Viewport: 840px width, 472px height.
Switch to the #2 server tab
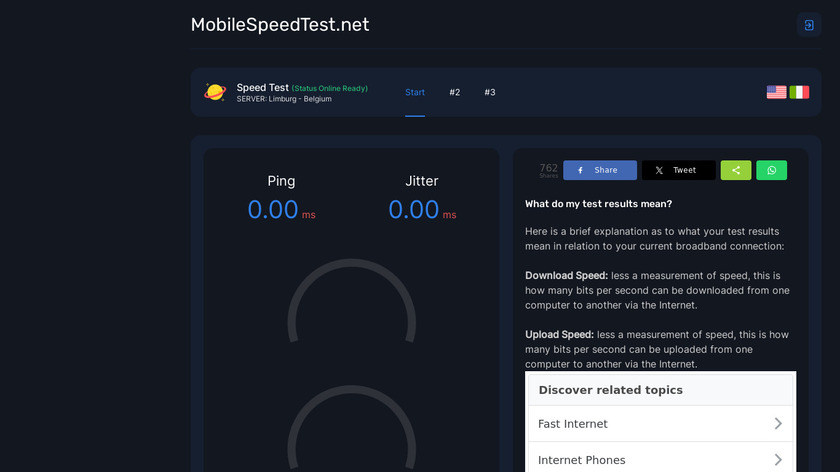[x=455, y=92]
